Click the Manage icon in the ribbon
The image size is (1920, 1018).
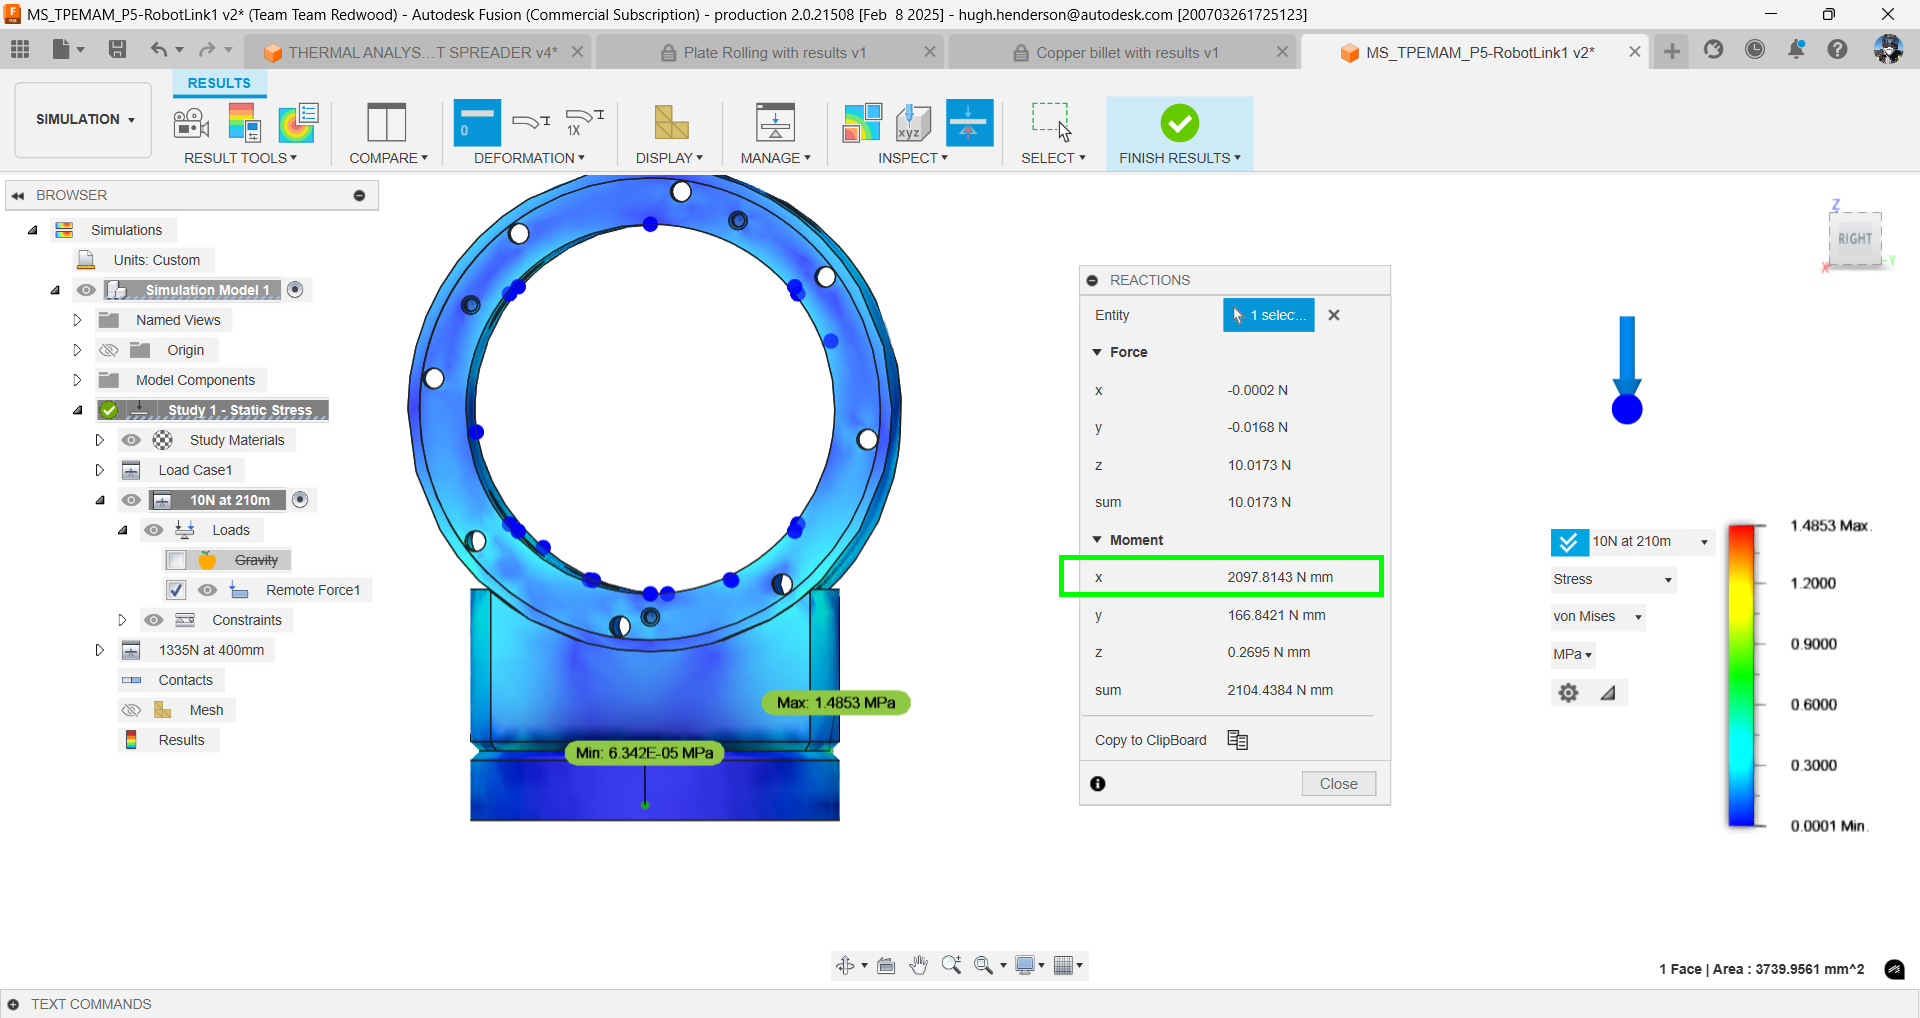pyautogui.click(x=775, y=122)
